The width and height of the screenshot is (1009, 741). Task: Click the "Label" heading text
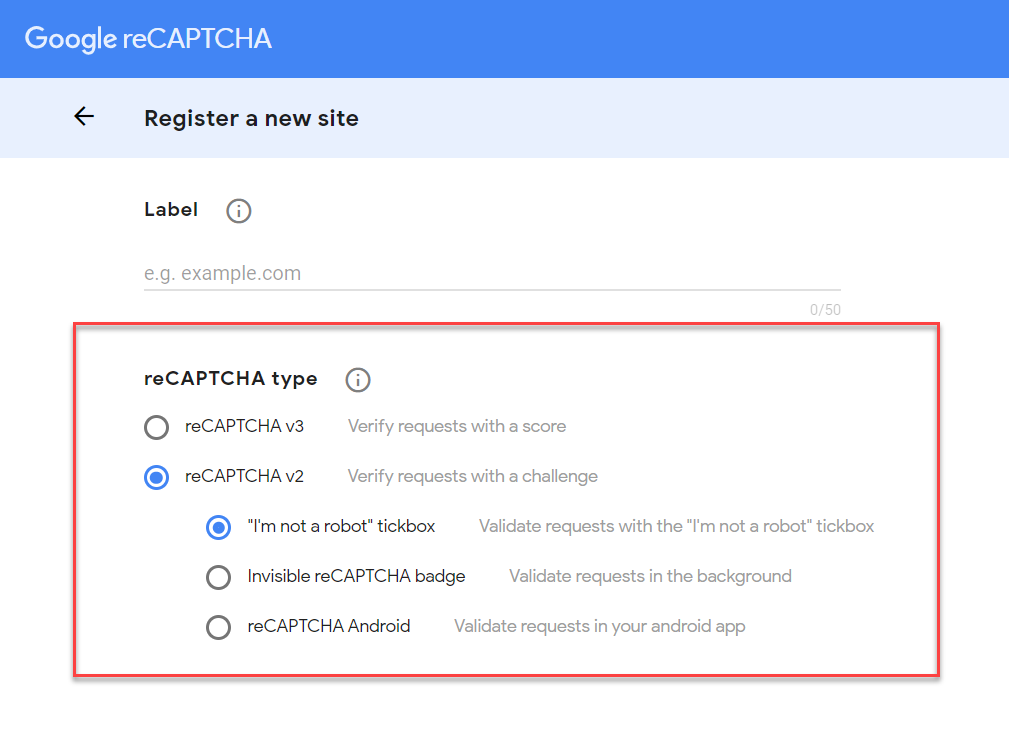click(171, 210)
